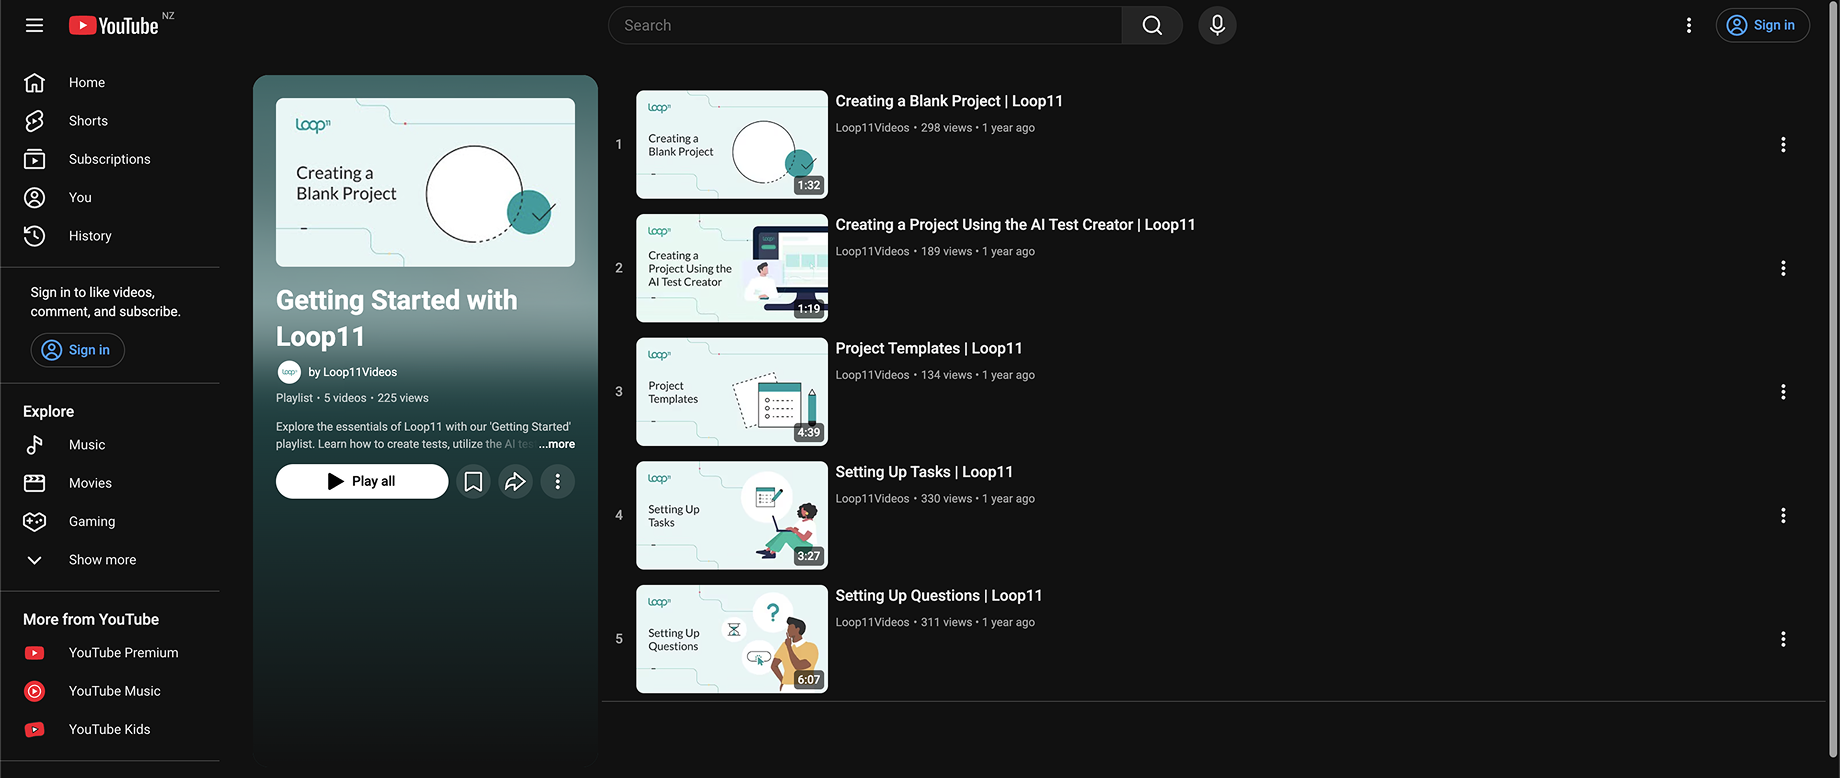Image resolution: width=1840 pixels, height=778 pixels.
Task: Open Project Templates video thumbnail
Action: pyautogui.click(x=732, y=392)
